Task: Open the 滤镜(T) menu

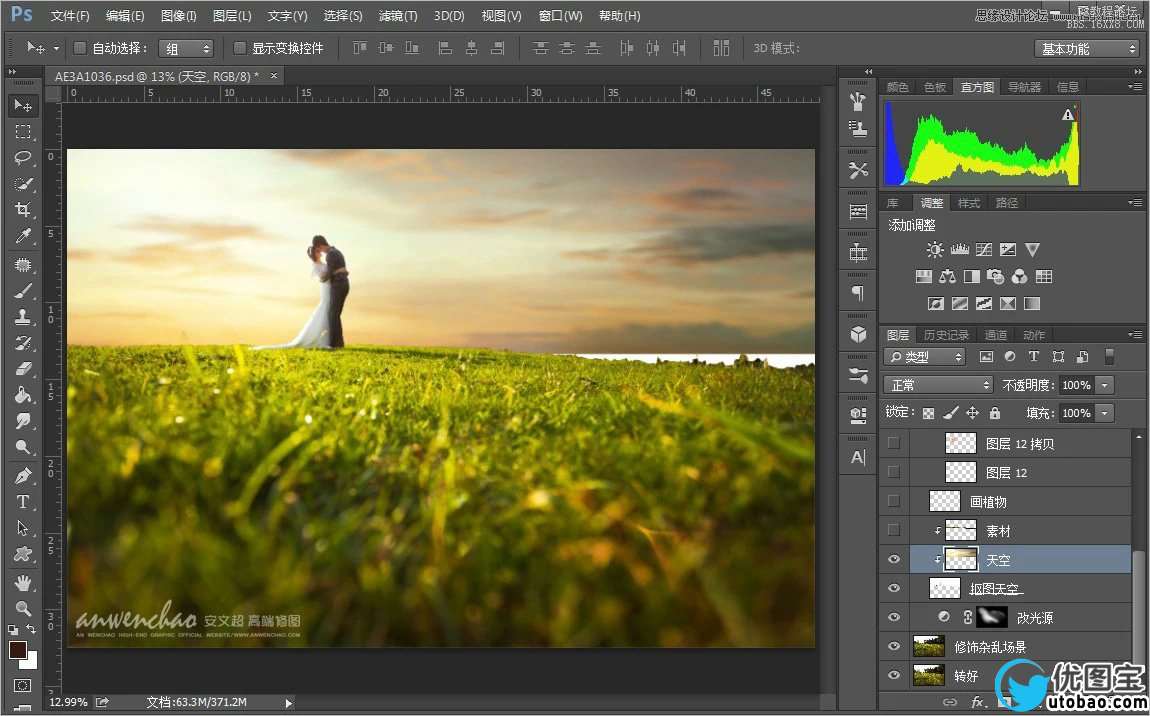Action: 398,15
